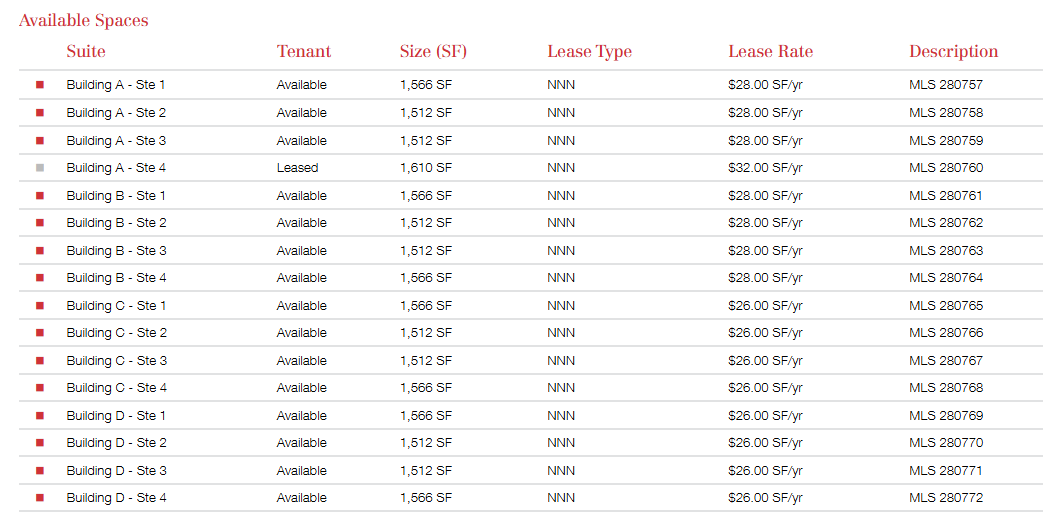Sort by the Suite column header
Image resolution: width=1043 pixels, height=528 pixels.
pos(86,52)
